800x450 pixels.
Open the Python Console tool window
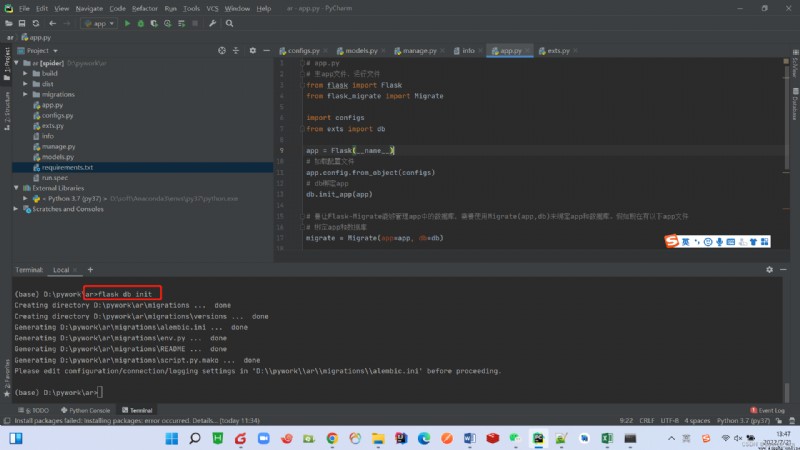tap(85, 410)
